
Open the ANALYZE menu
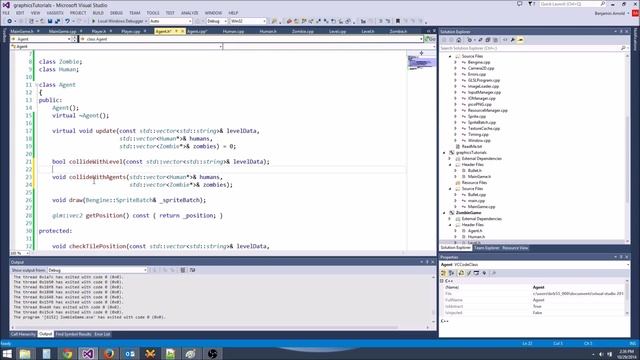coord(189,13)
